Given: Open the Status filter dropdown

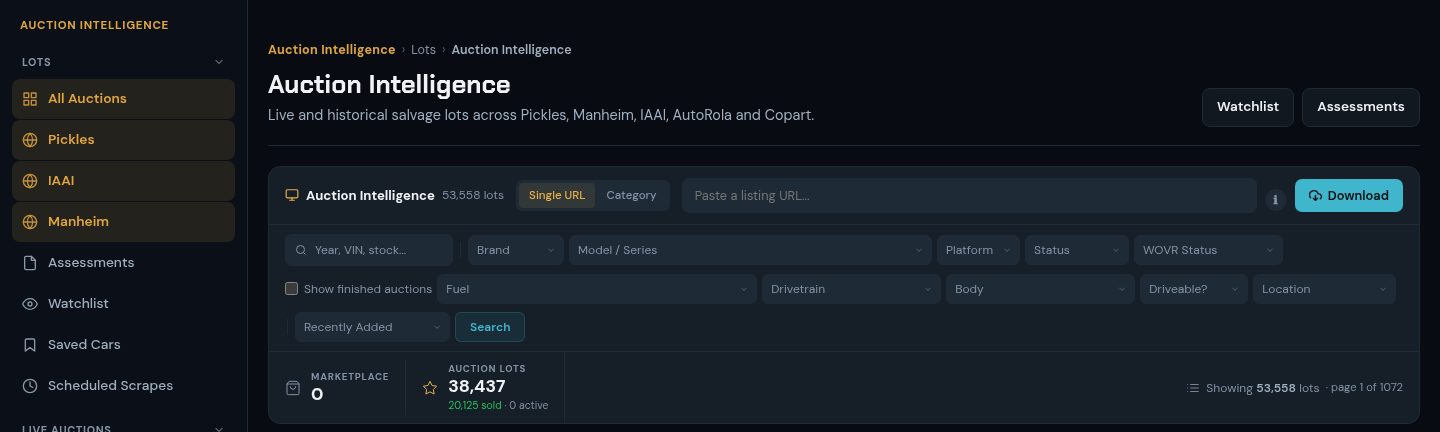Looking at the screenshot, I should tap(1077, 250).
